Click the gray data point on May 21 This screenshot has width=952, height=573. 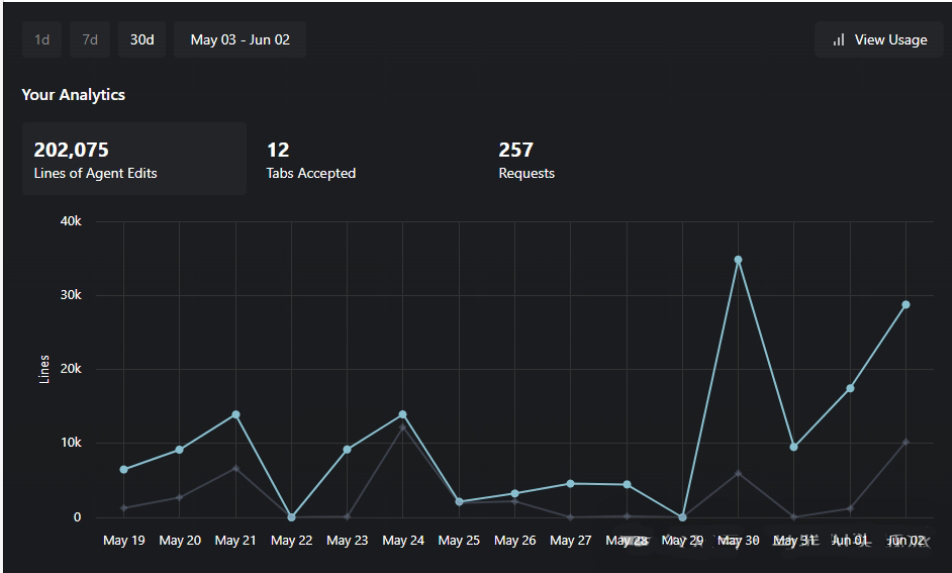point(235,468)
